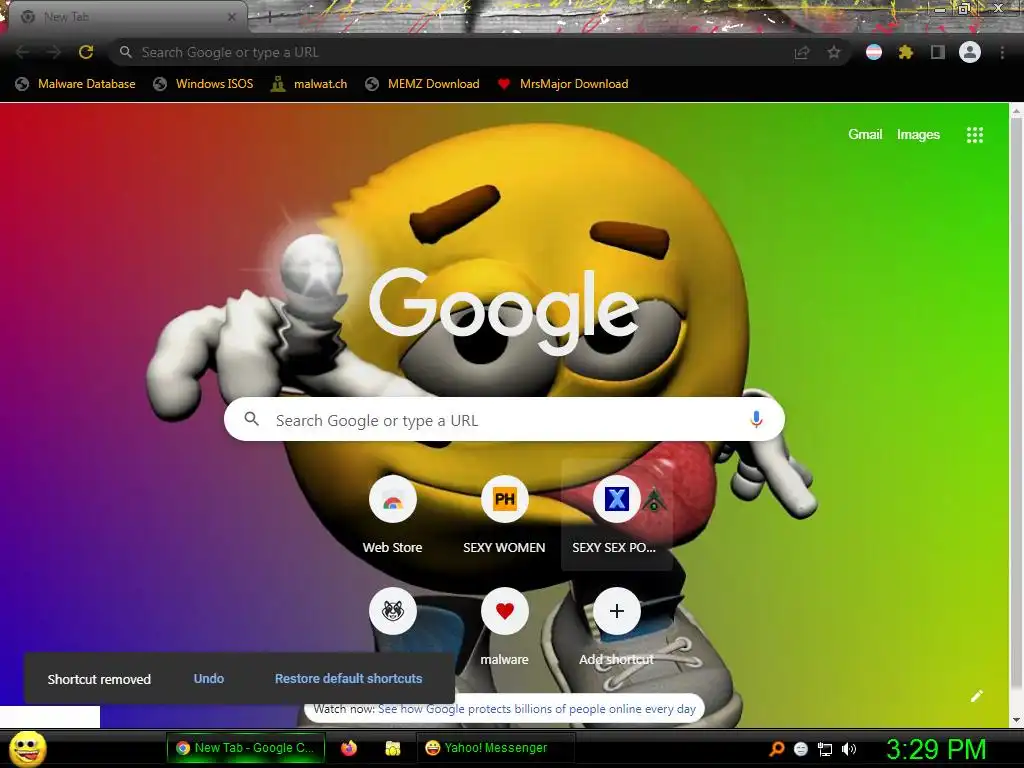Start voice search with microphone icon
This screenshot has height=768, width=1024.
756,419
